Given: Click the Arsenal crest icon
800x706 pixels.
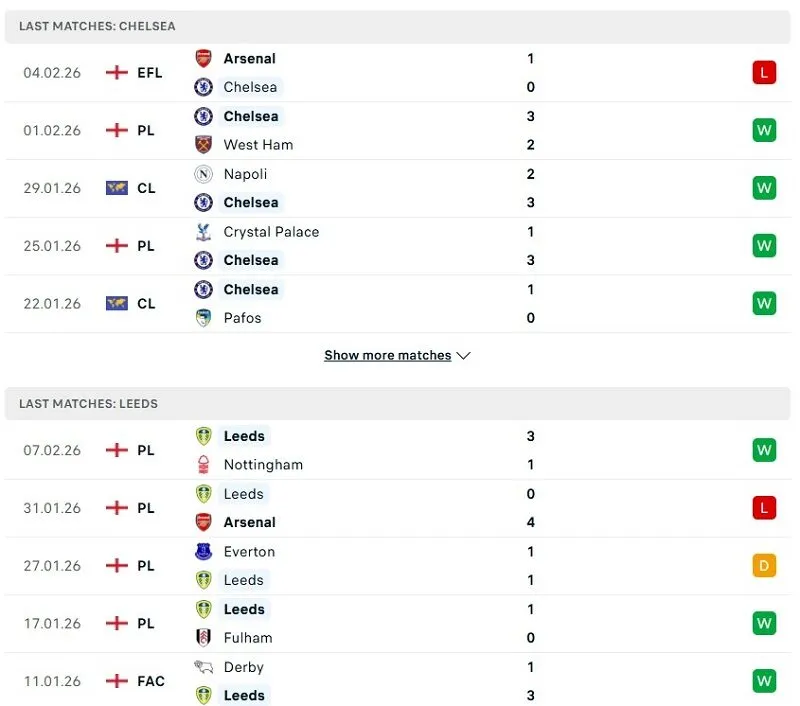Looking at the screenshot, I should (204, 58).
